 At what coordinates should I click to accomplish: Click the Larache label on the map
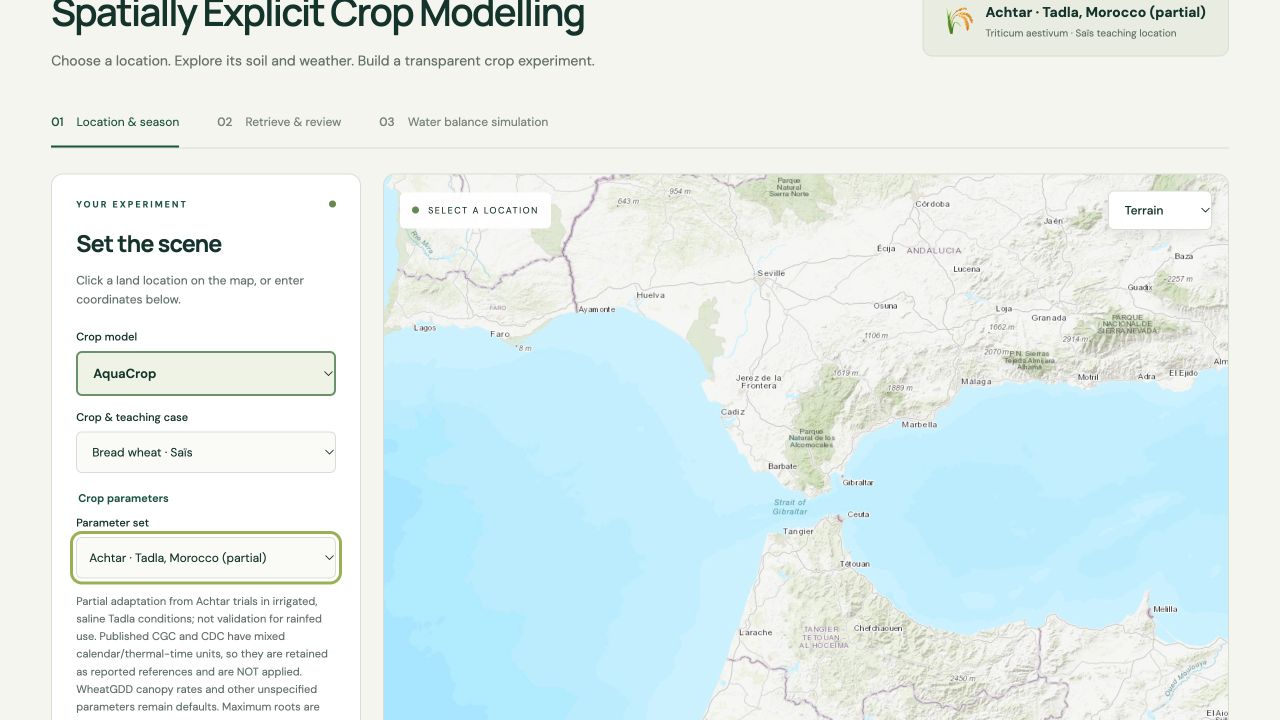755,632
